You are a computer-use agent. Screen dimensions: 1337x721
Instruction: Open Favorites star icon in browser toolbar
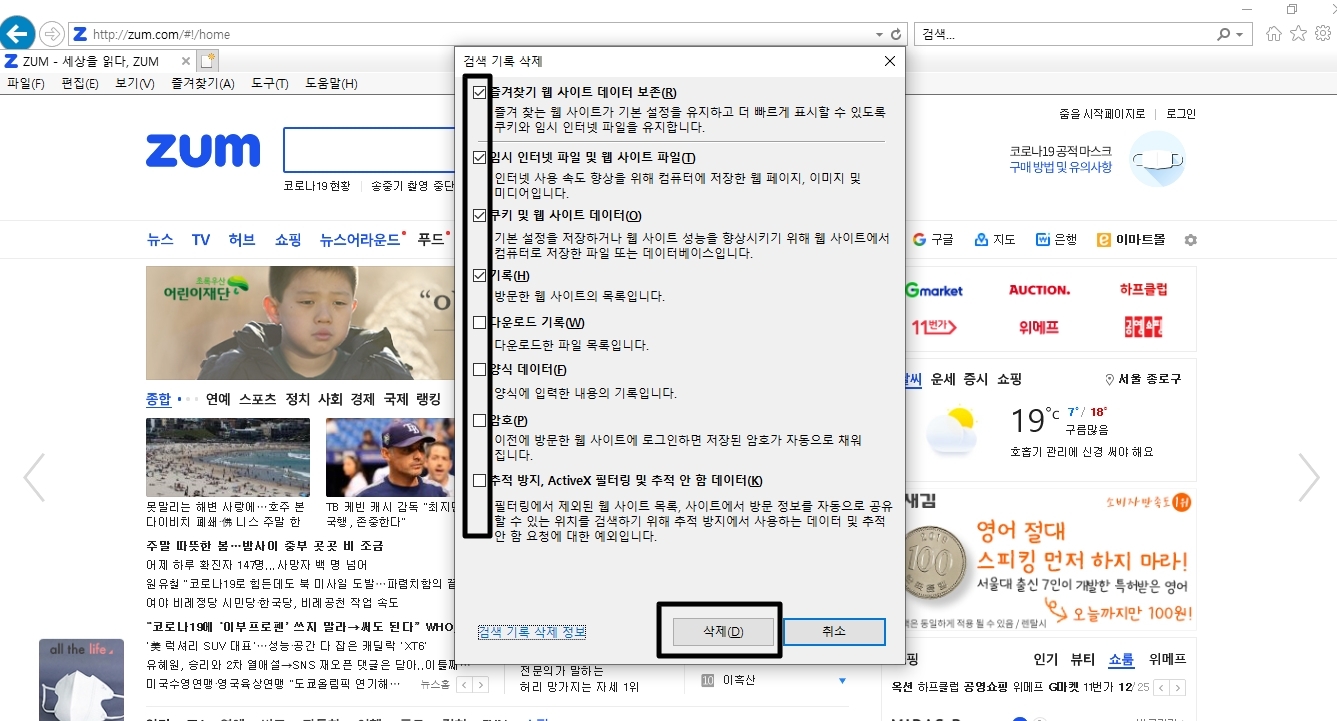(x=1298, y=34)
